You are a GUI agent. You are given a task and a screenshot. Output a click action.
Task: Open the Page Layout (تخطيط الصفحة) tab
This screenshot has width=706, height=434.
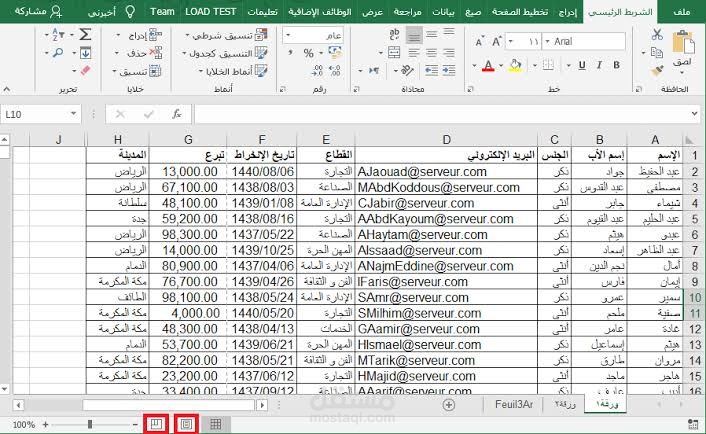(520, 12)
